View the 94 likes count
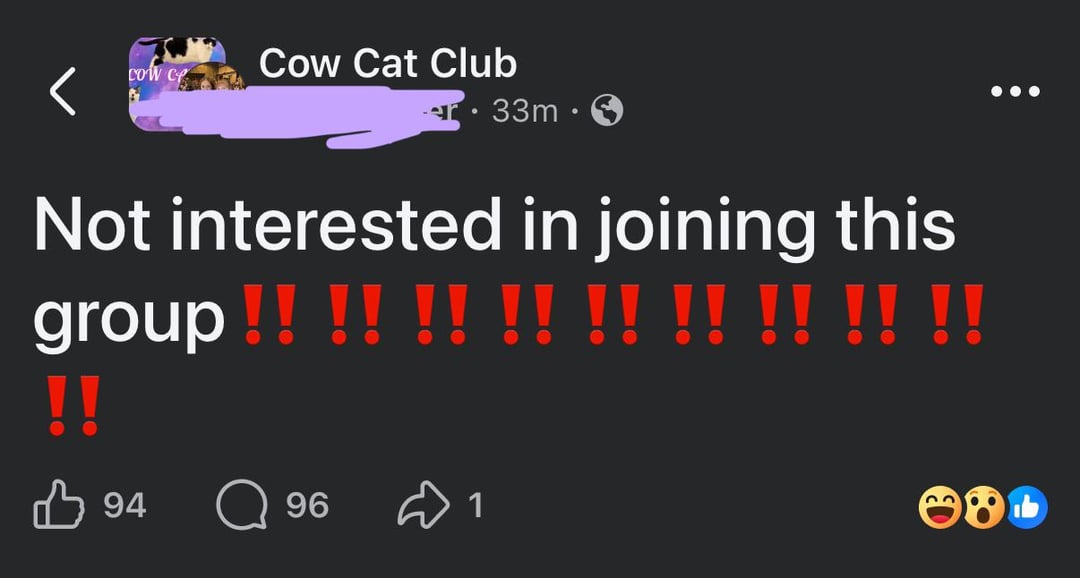Image resolution: width=1080 pixels, height=578 pixels. 125,506
